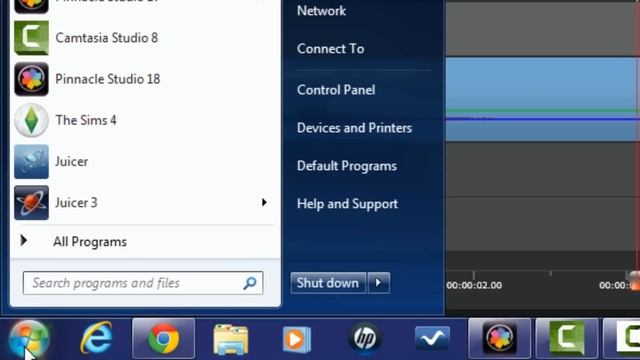640x360 pixels.
Task: Switch to Pinnacle Studio taskbar button
Action: point(500,339)
